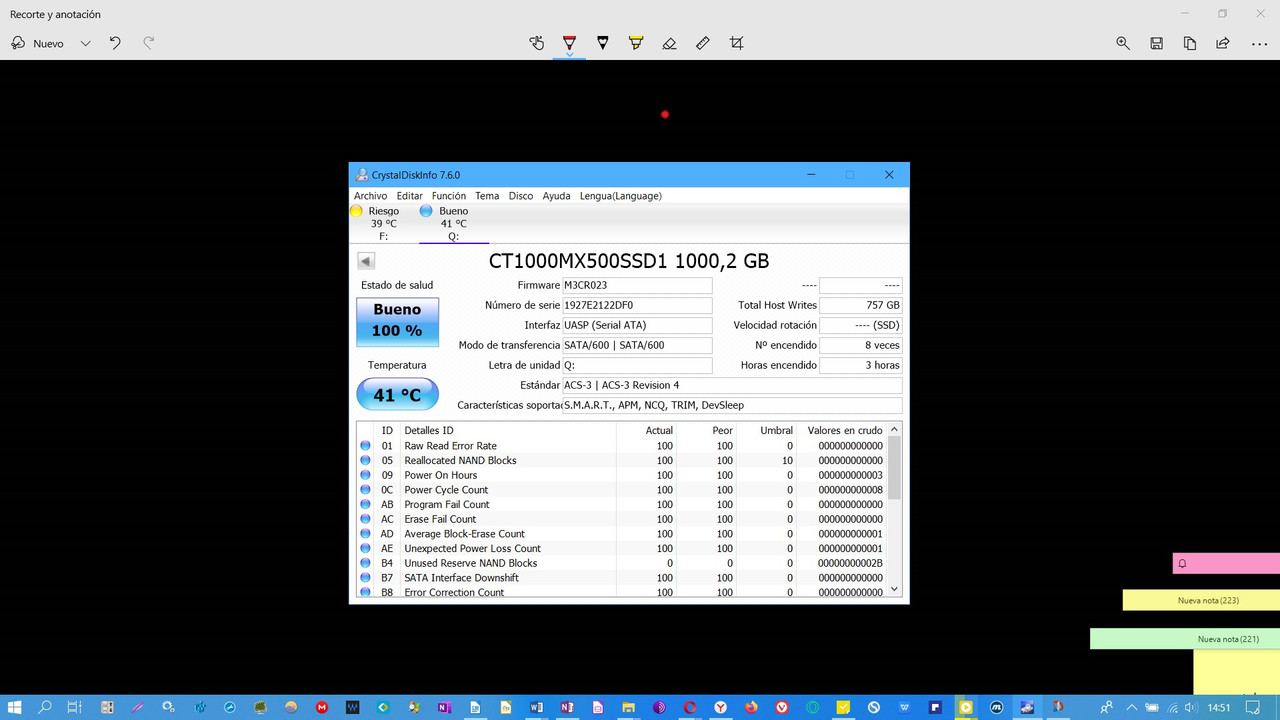Screen dimensions: 1280x720
Task: Open the Nueva nota (223) sticky note
Action: pos(1201,600)
